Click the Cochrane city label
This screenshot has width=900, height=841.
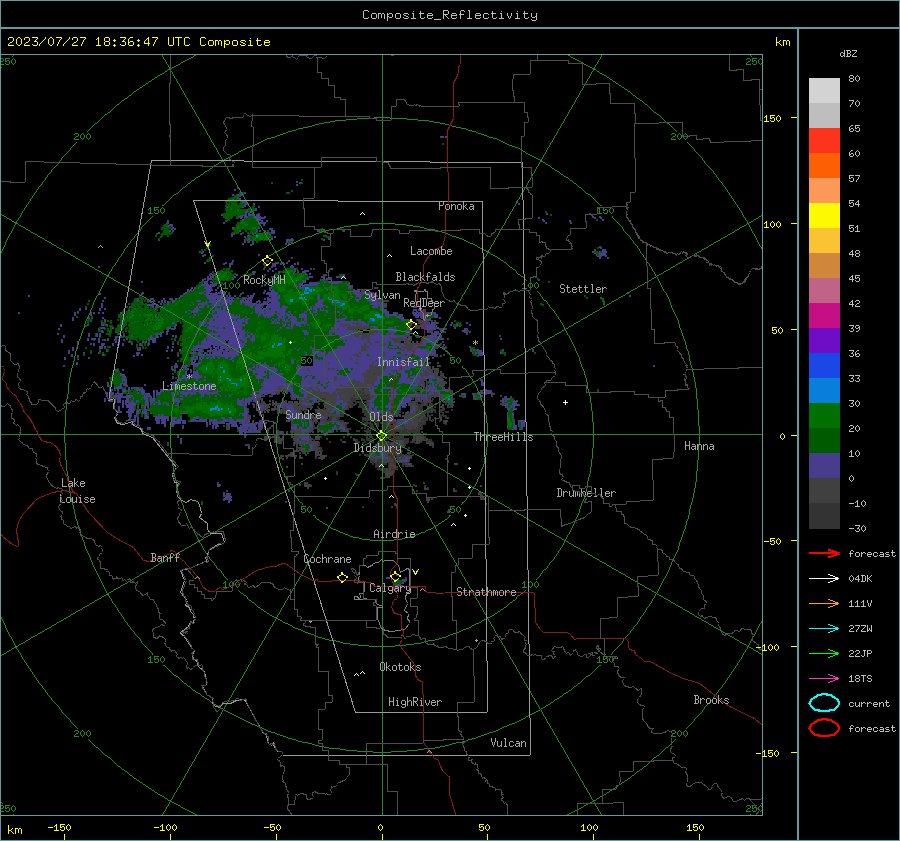coord(327,559)
